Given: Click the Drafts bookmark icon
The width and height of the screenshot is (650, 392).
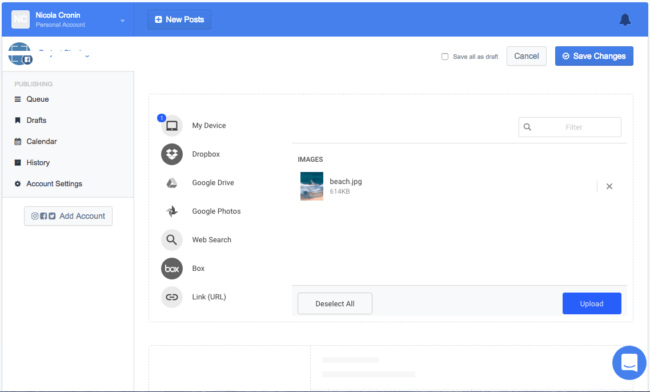Looking at the screenshot, I should (x=17, y=120).
